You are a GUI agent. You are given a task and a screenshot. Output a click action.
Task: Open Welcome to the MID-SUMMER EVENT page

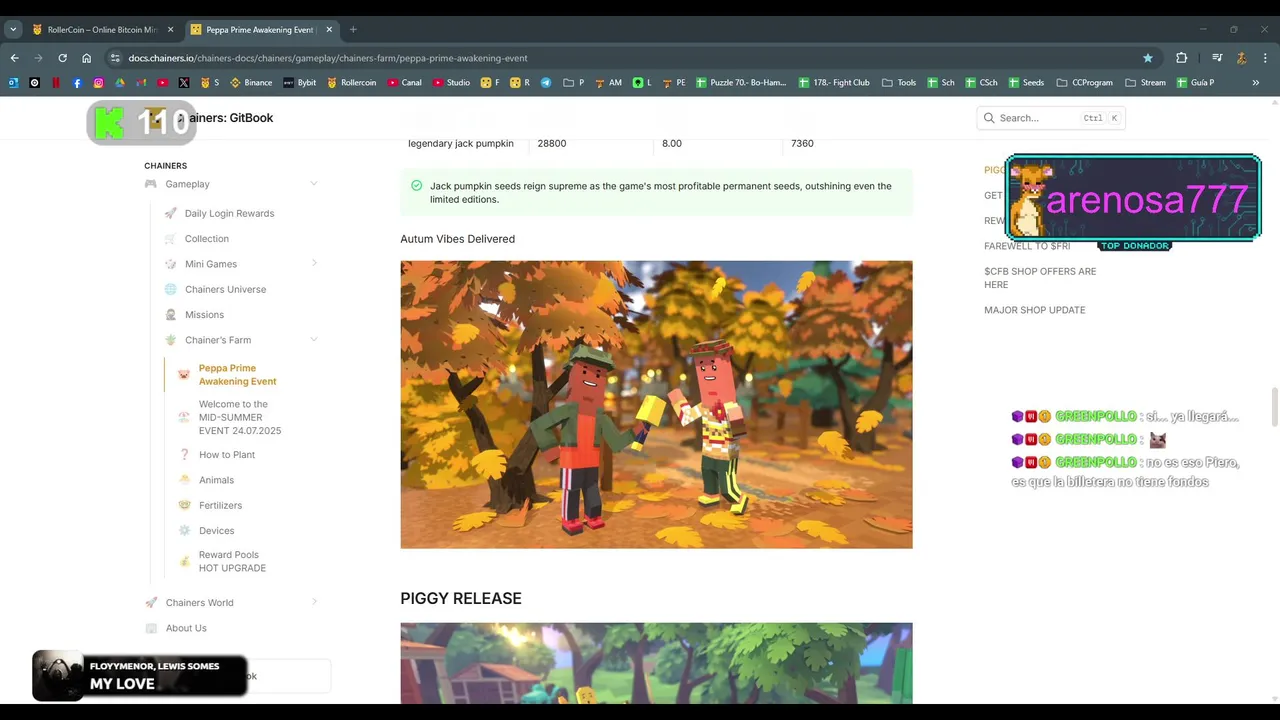[240, 417]
